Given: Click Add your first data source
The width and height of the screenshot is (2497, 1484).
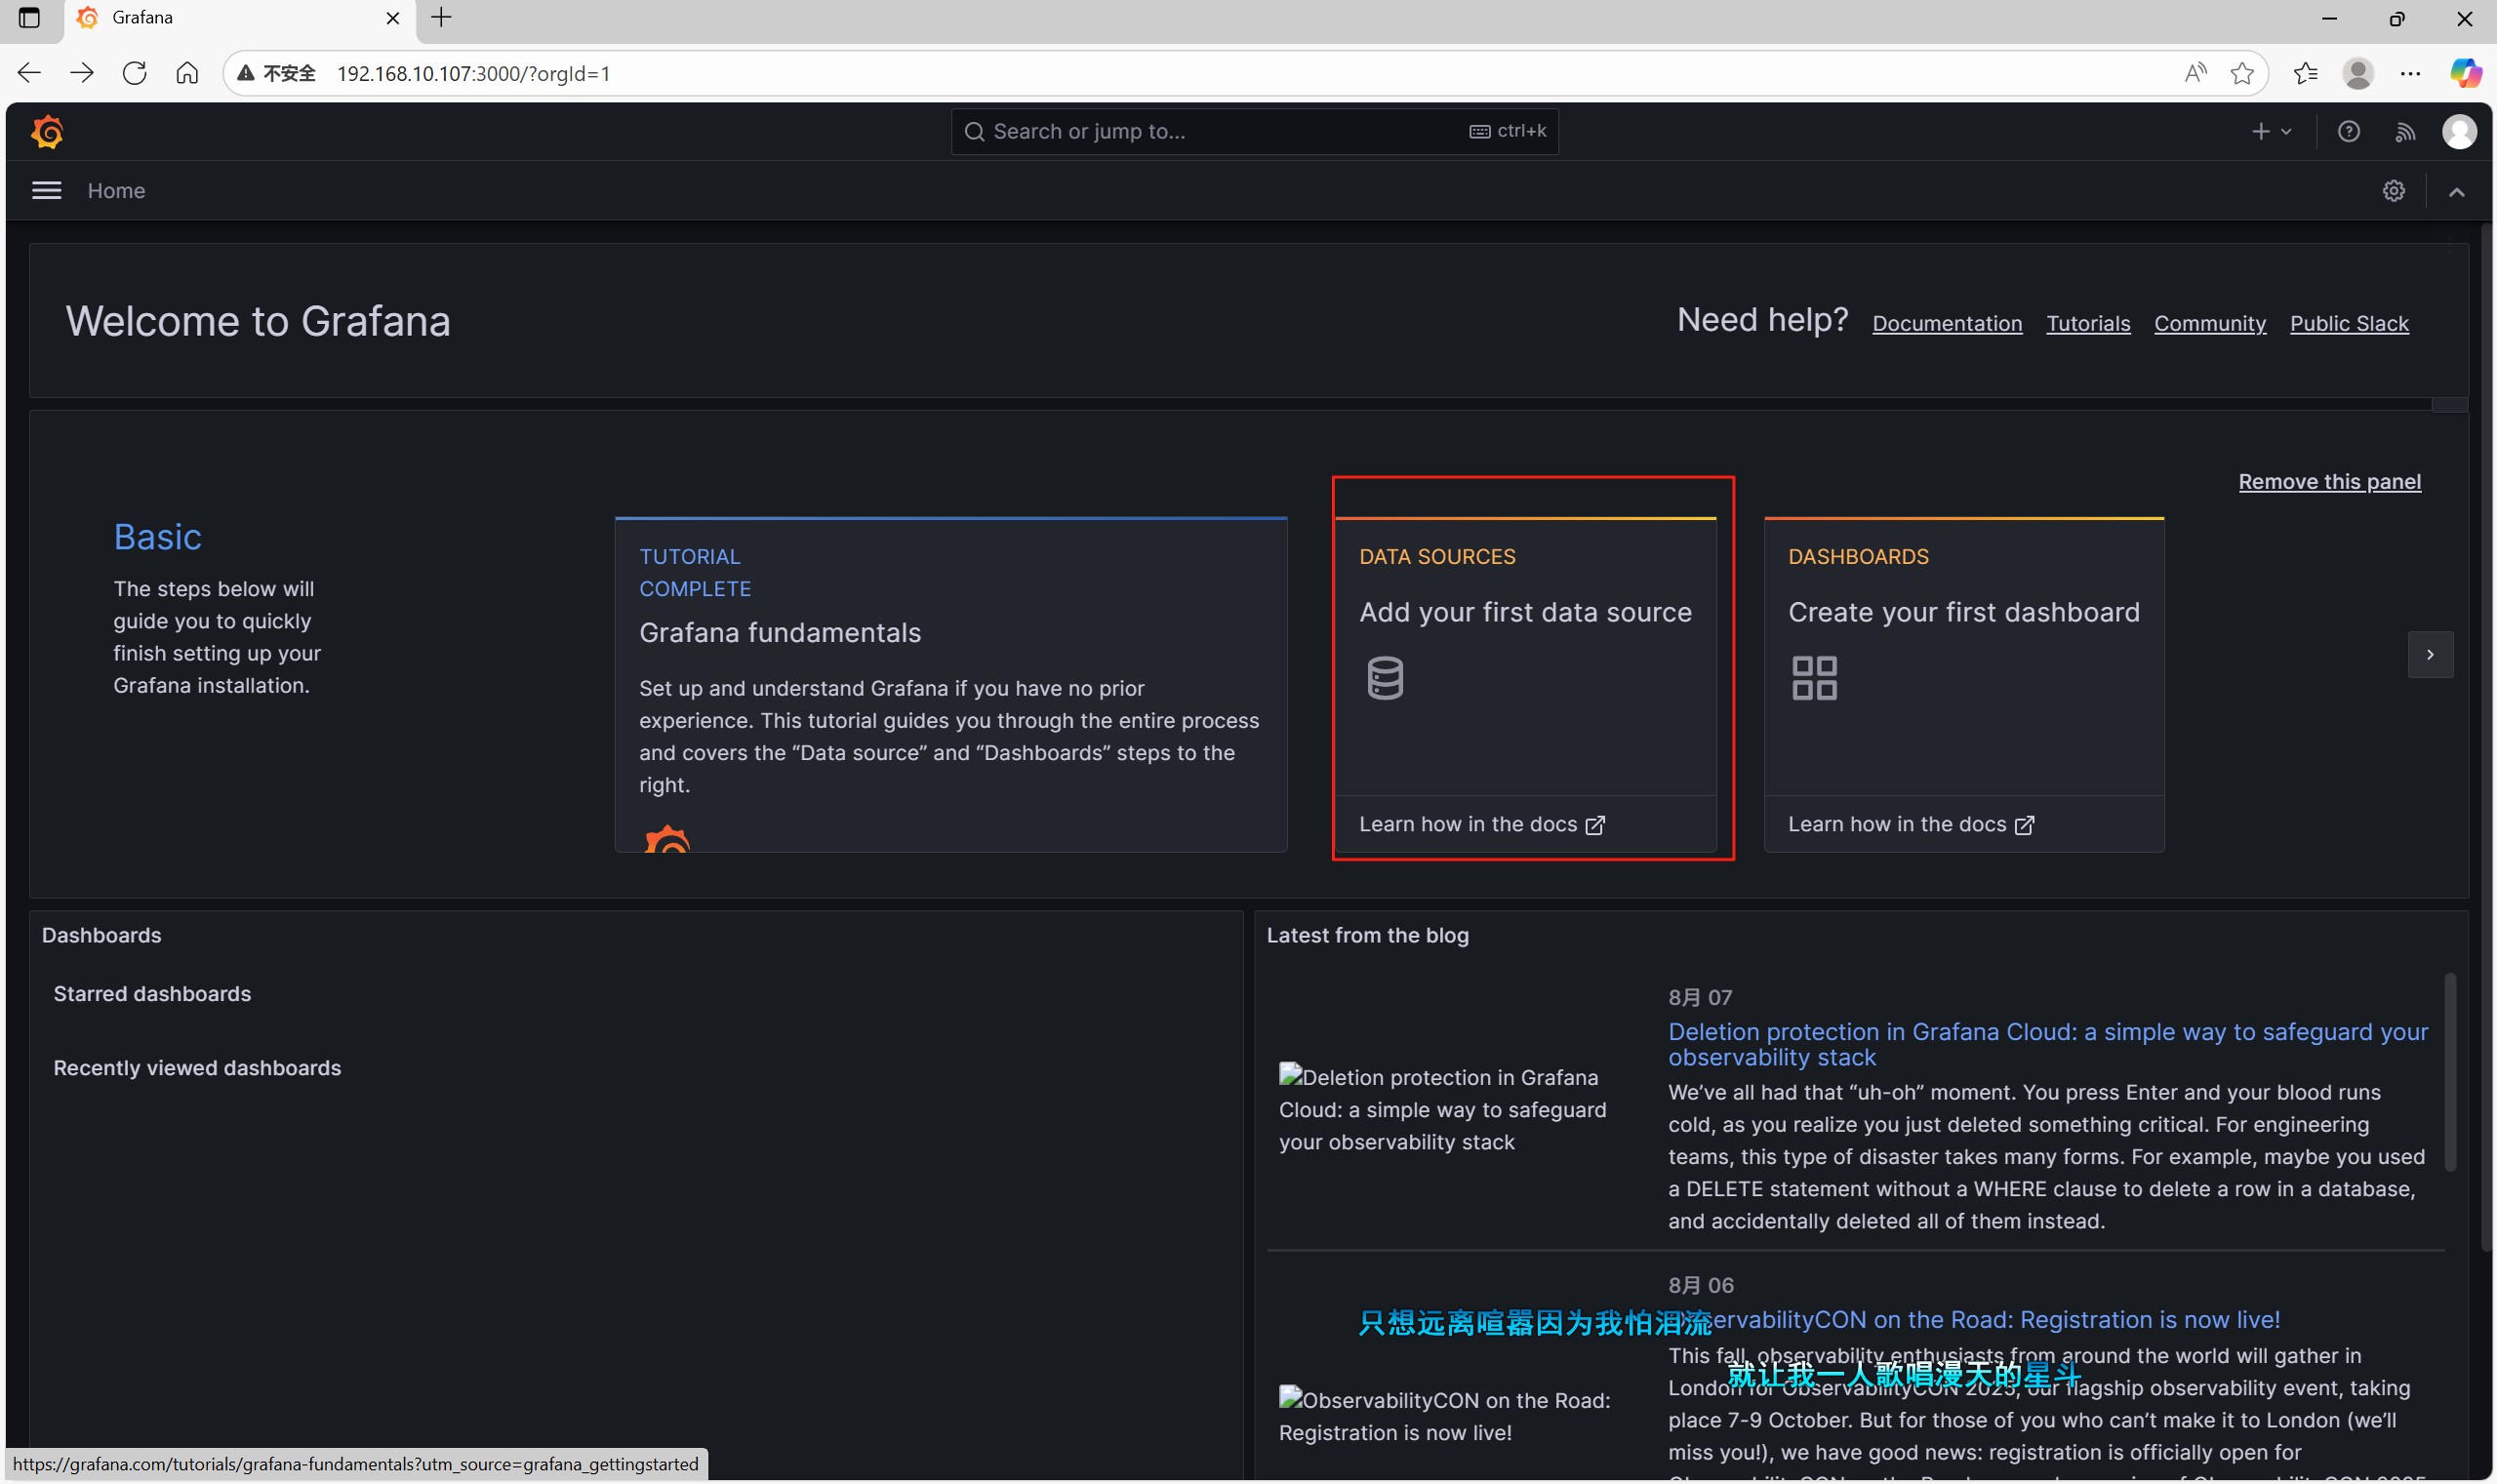Looking at the screenshot, I should (1525, 612).
